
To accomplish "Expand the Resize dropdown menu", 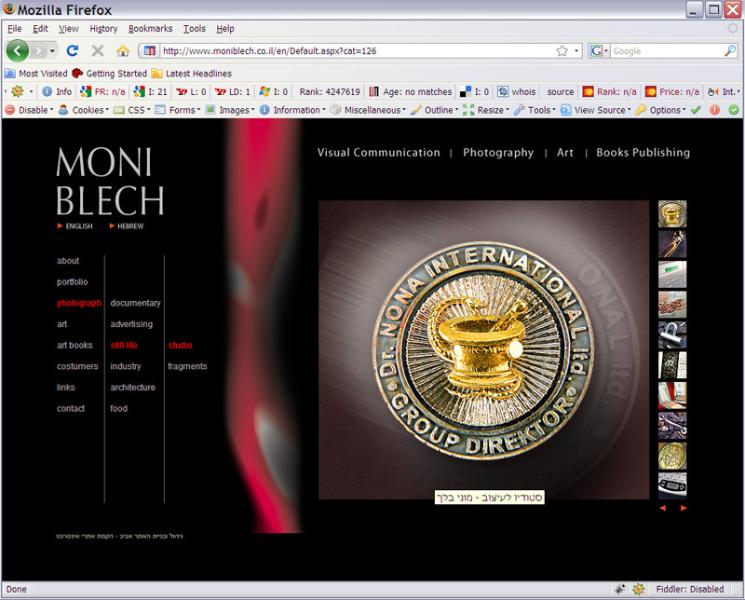I will coord(486,110).
